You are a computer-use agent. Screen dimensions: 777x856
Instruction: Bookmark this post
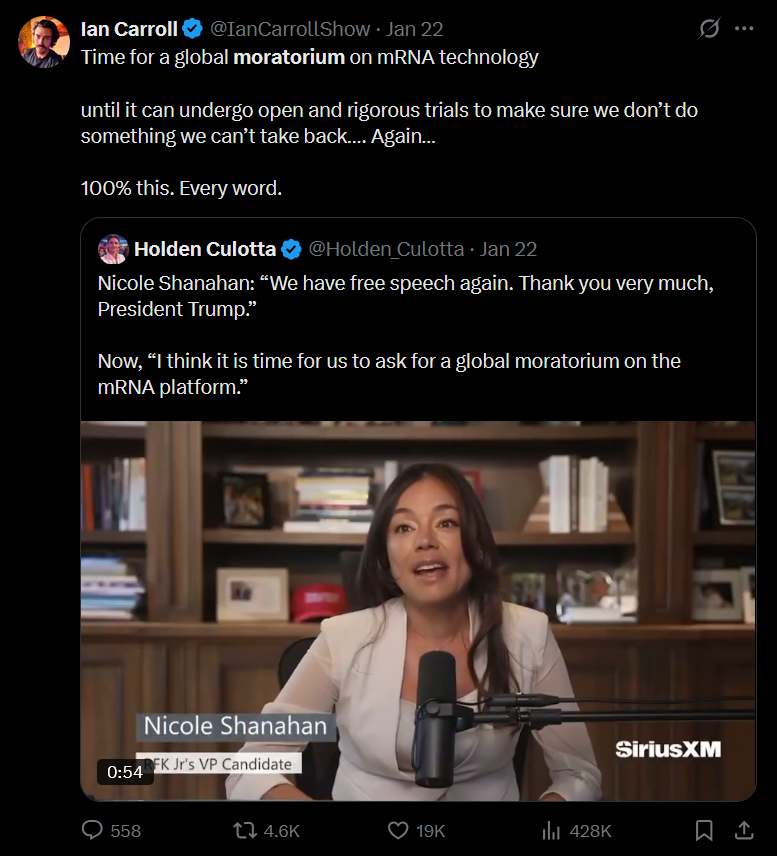click(x=704, y=830)
